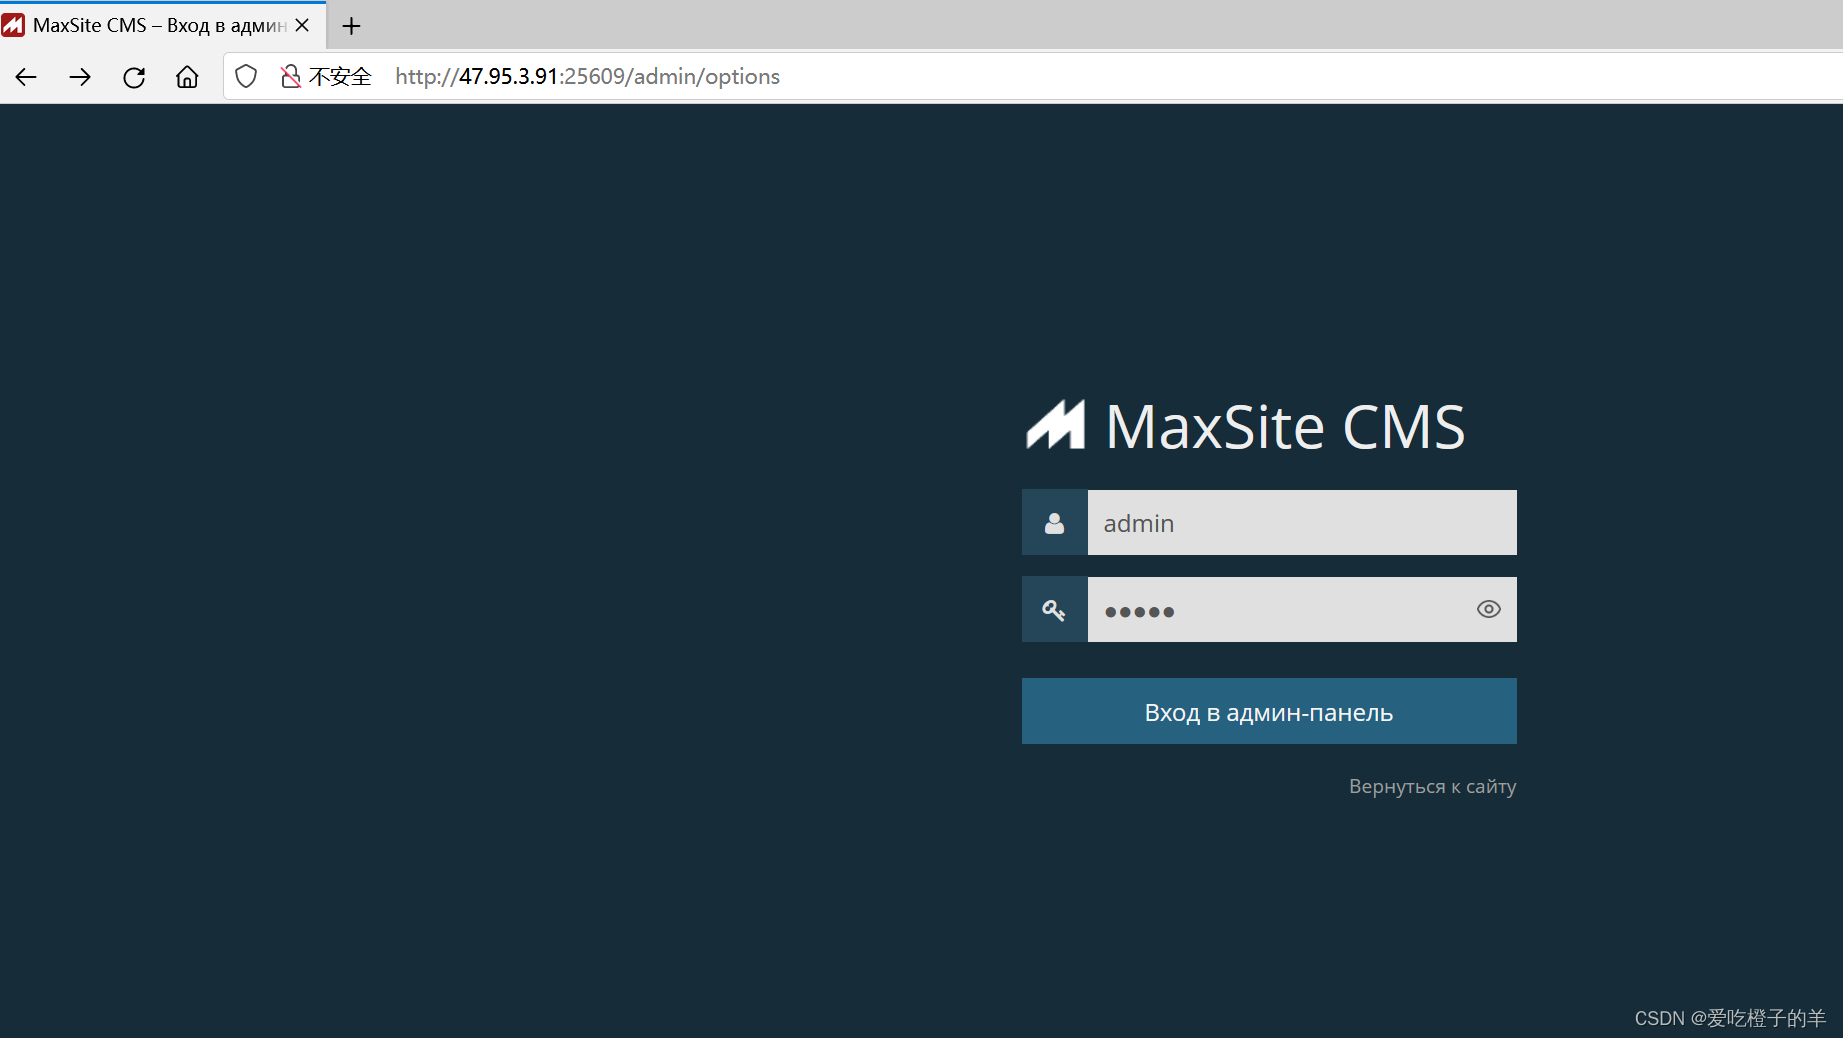Click the user icon beside the login field
The height and width of the screenshot is (1038, 1843).
(x=1054, y=523)
